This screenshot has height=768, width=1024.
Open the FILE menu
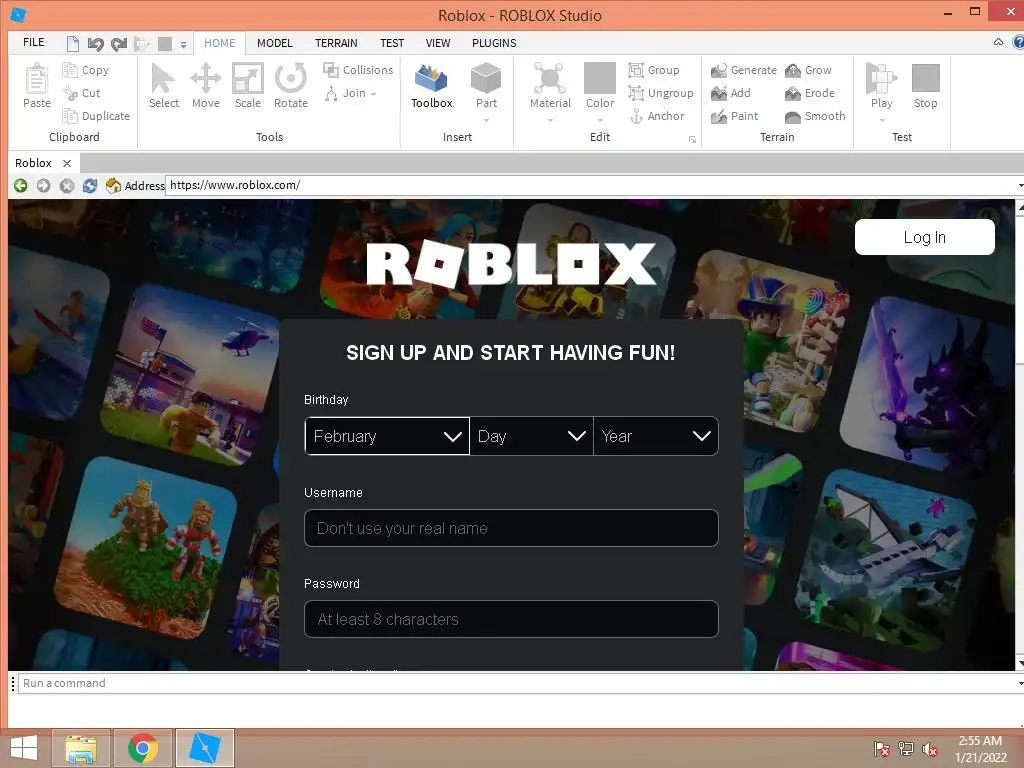tap(33, 42)
